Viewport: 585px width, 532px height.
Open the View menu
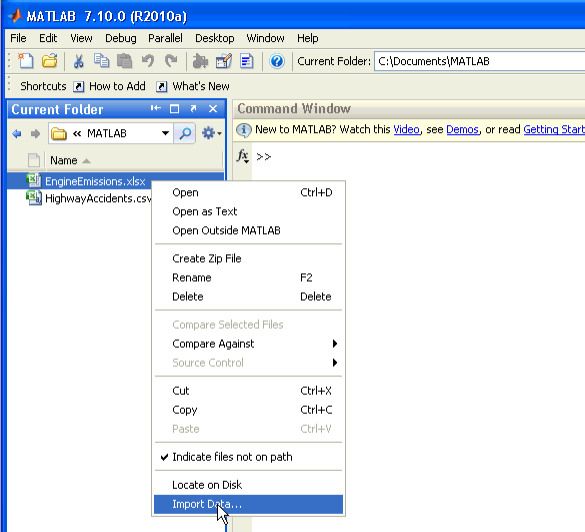(81, 38)
